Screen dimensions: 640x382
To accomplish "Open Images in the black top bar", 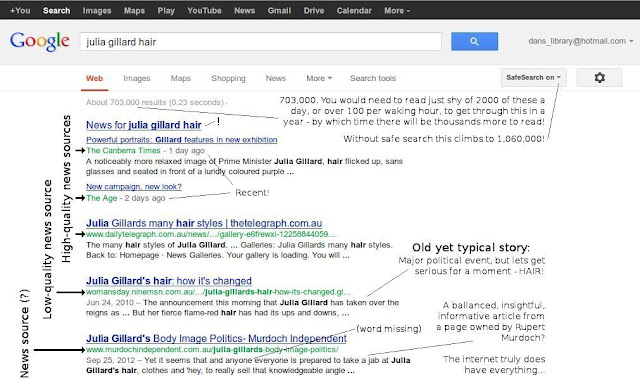I will (97, 11).
